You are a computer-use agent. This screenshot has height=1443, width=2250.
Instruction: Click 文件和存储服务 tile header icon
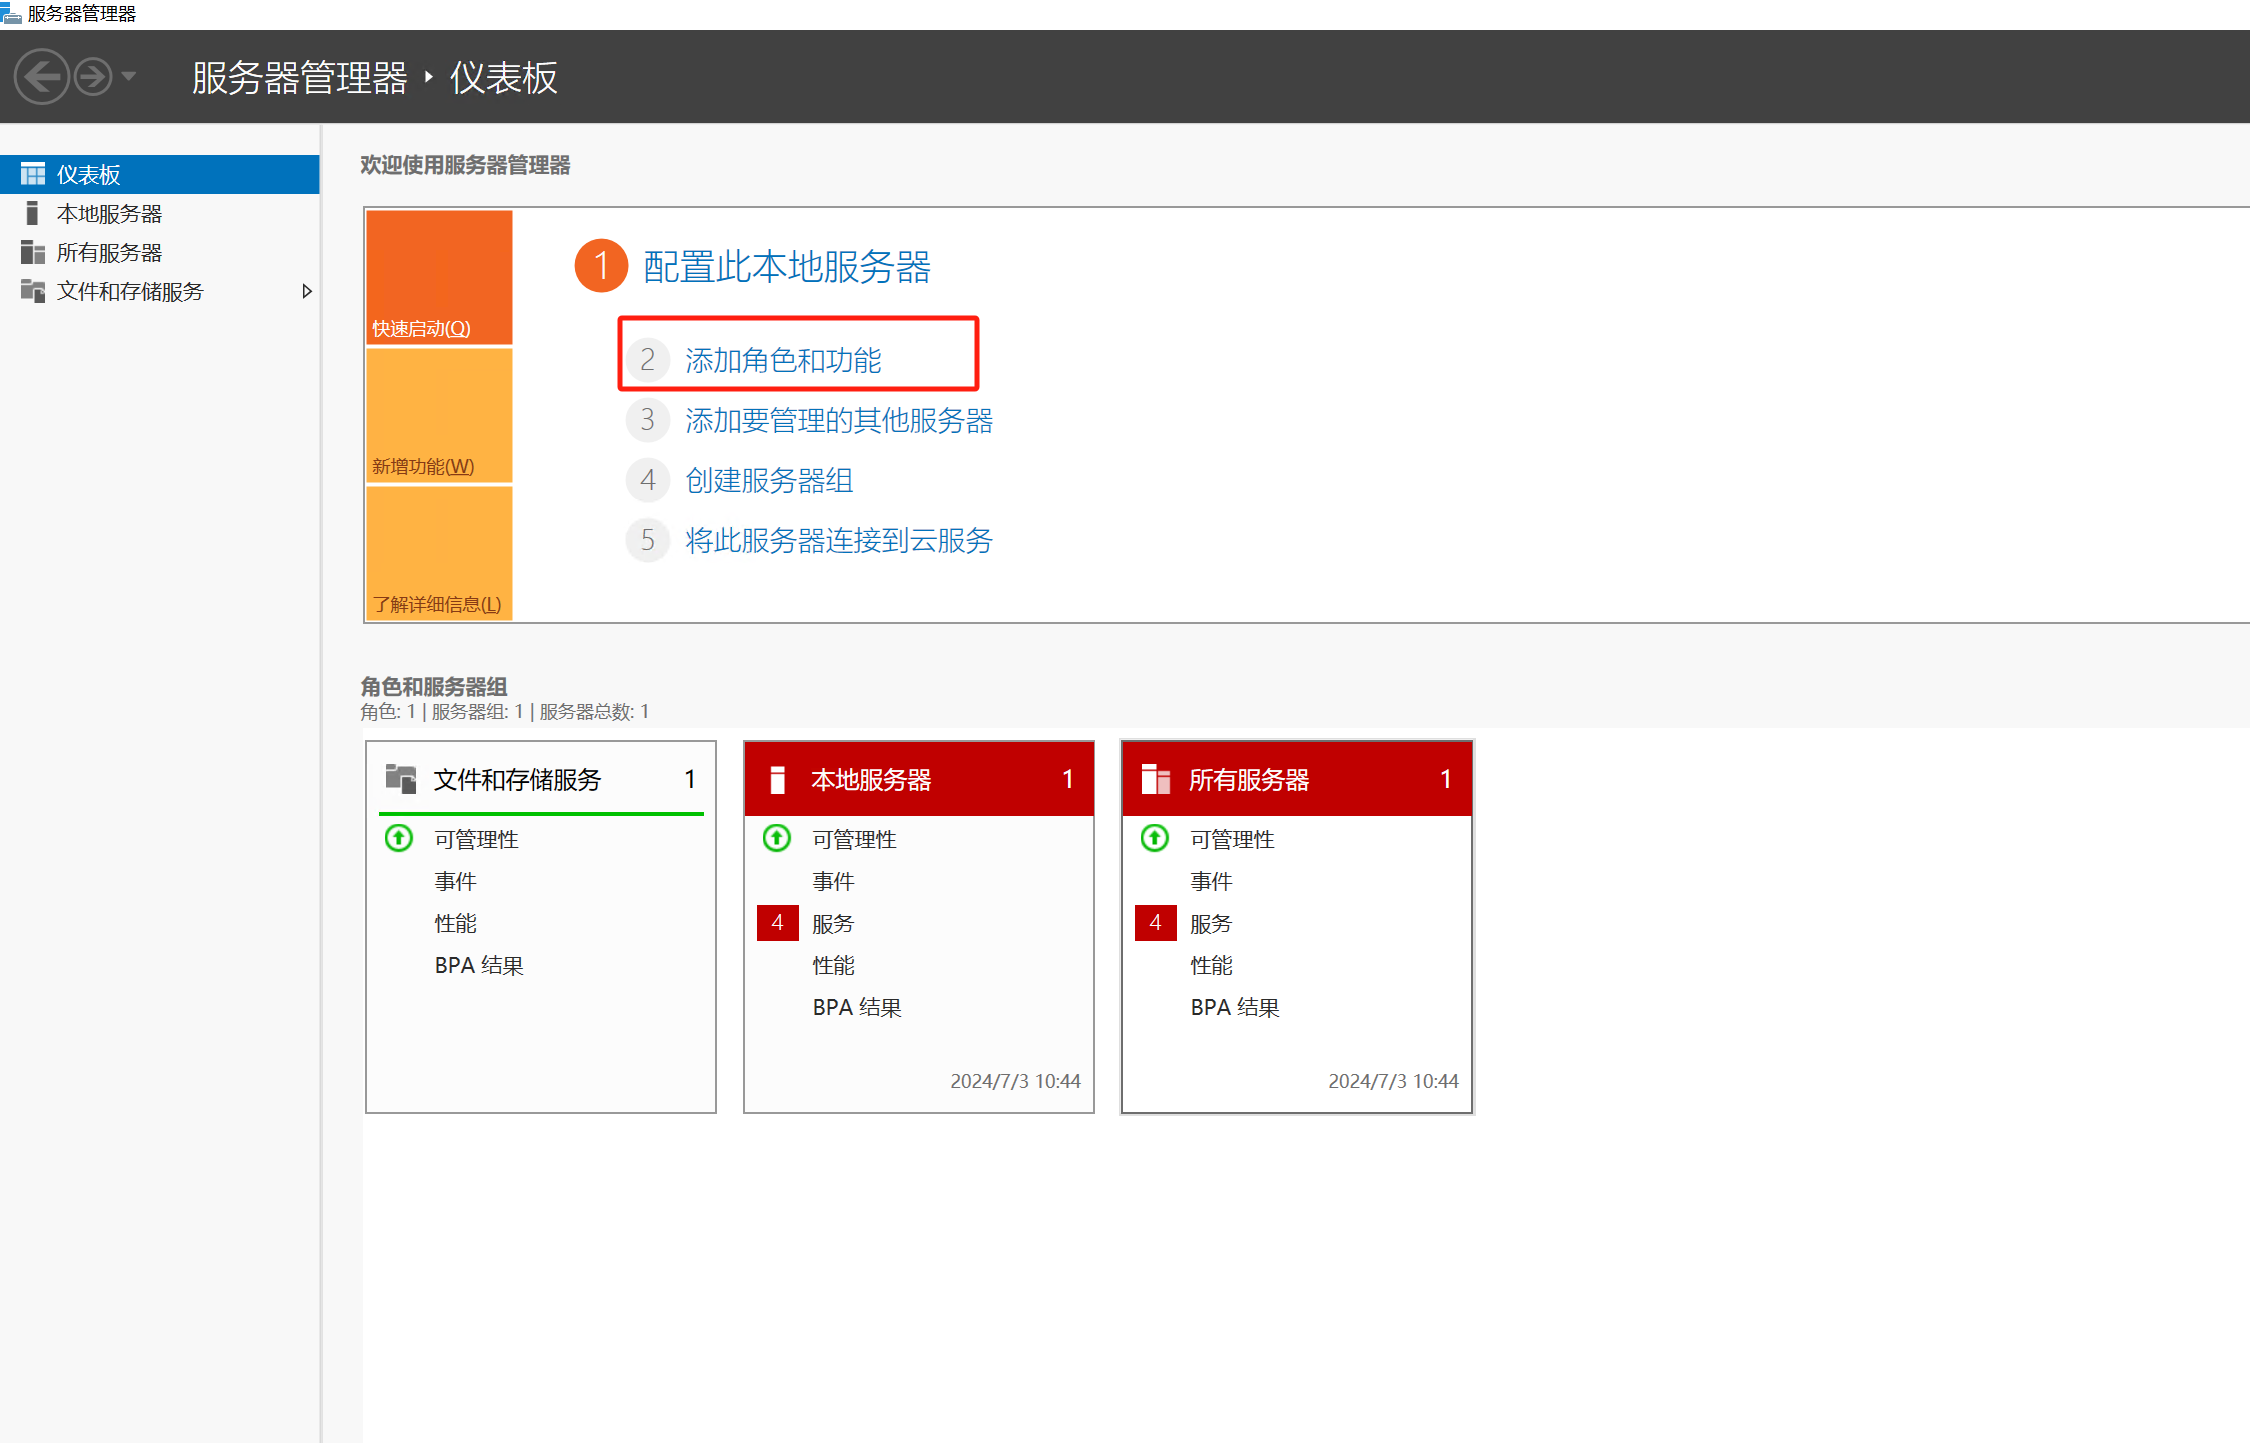pos(401,779)
